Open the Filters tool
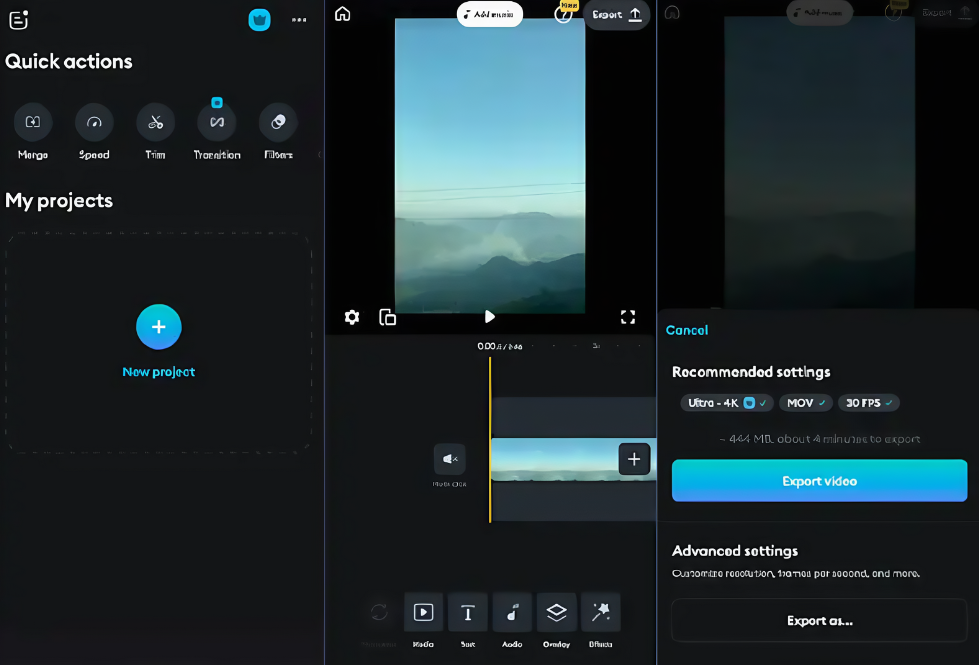The height and width of the screenshot is (665, 979). [277, 122]
